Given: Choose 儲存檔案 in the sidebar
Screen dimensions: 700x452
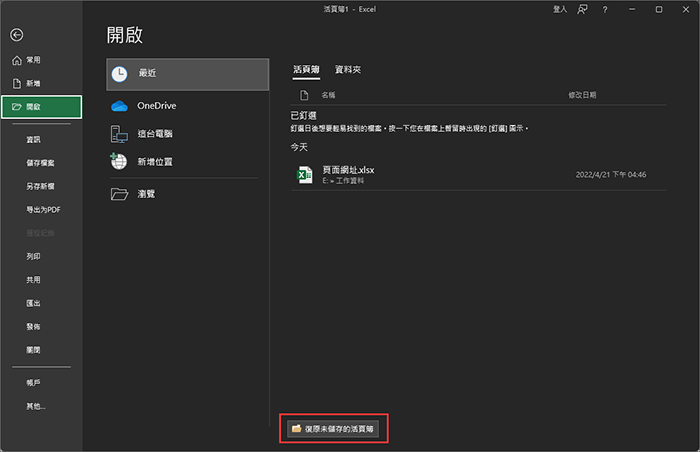Looking at the screenshot, I should 42,163.
